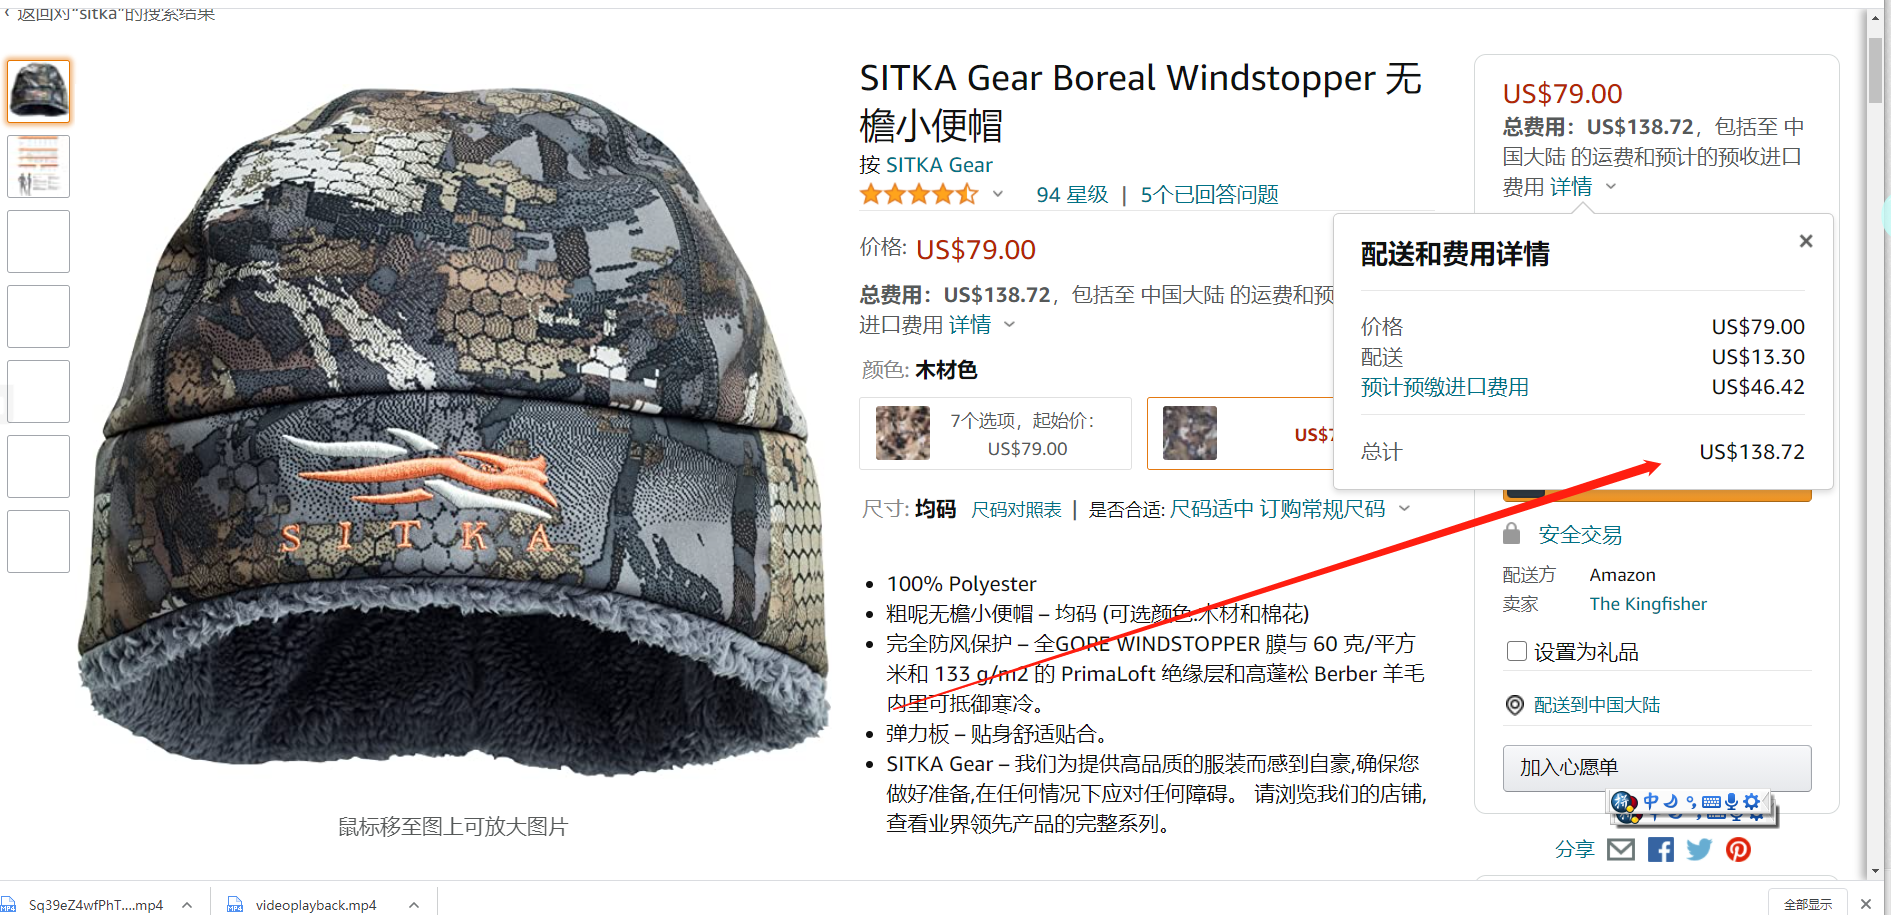Click the secure transaction lock icon
Viewport: 1891px width, 915px height.
[1512, 534]
